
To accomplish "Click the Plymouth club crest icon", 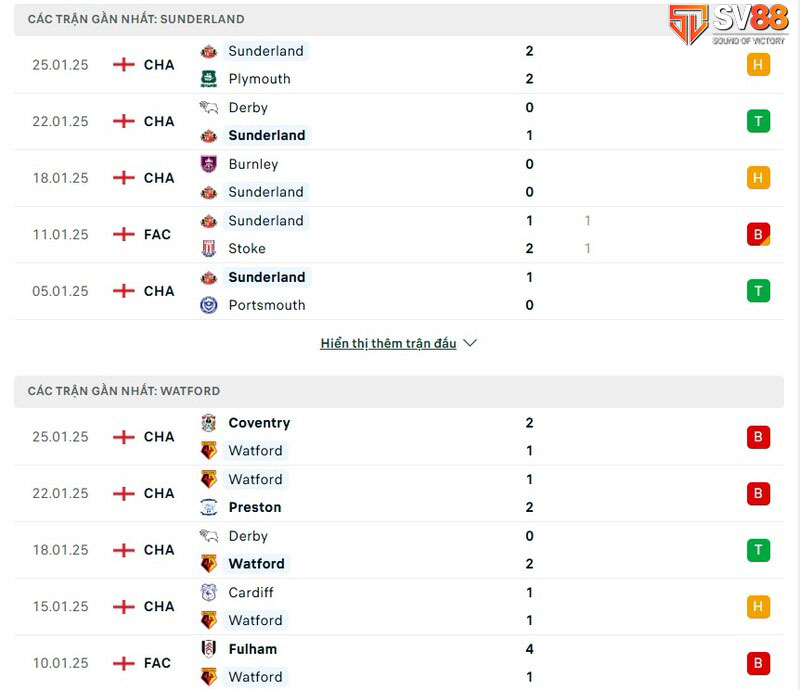I will click(209, 79).
